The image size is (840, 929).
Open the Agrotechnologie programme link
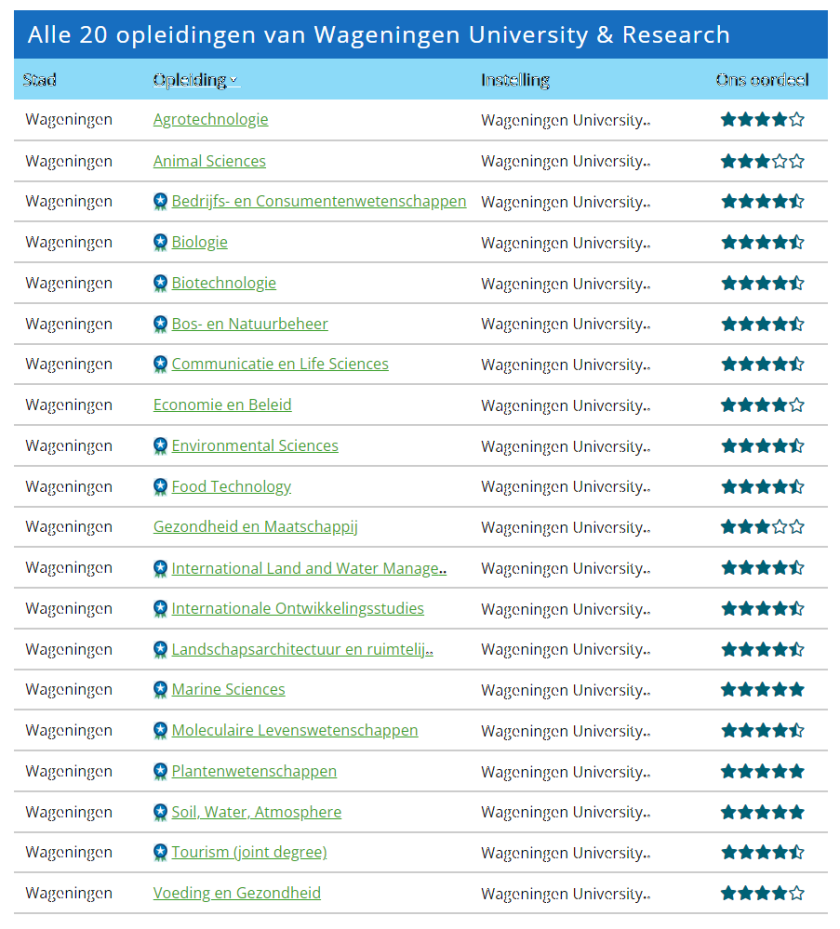[210, 120]
